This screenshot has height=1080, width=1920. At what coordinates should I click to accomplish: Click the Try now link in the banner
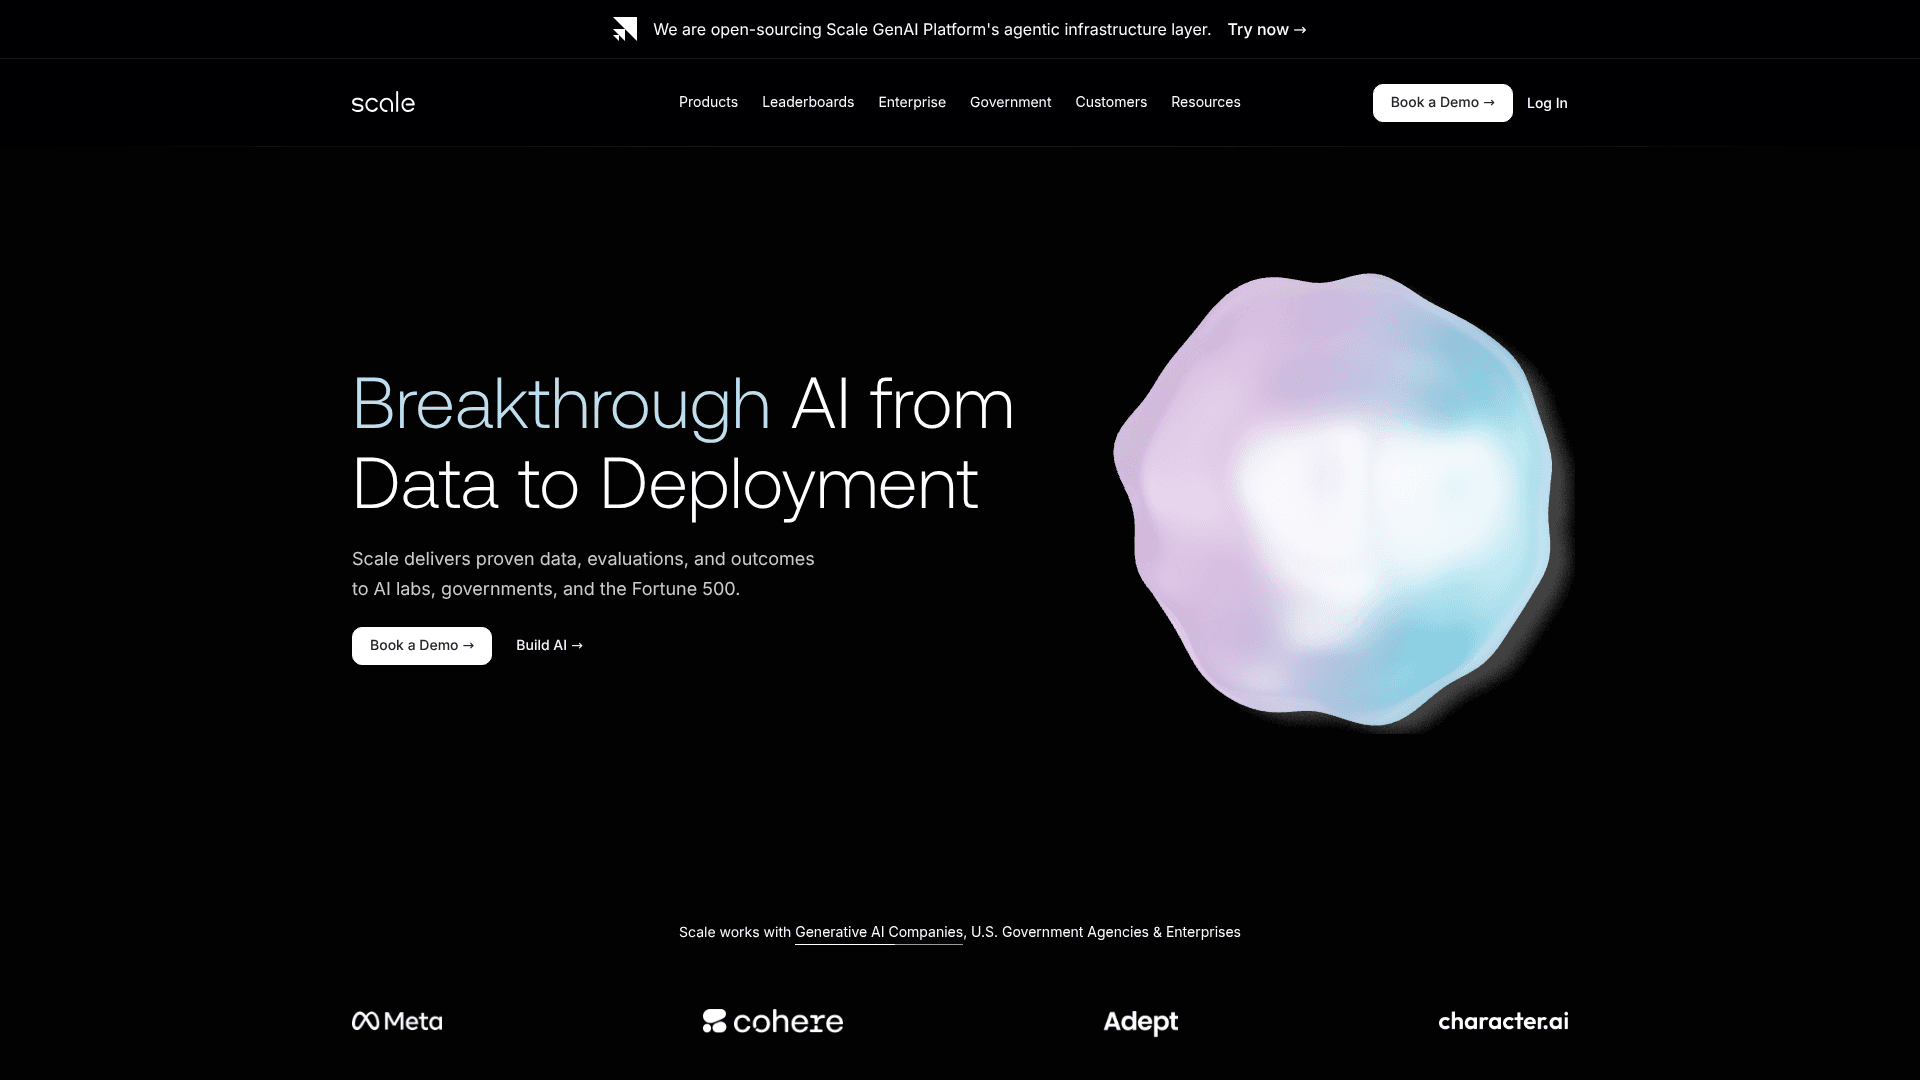(1265, 29)
